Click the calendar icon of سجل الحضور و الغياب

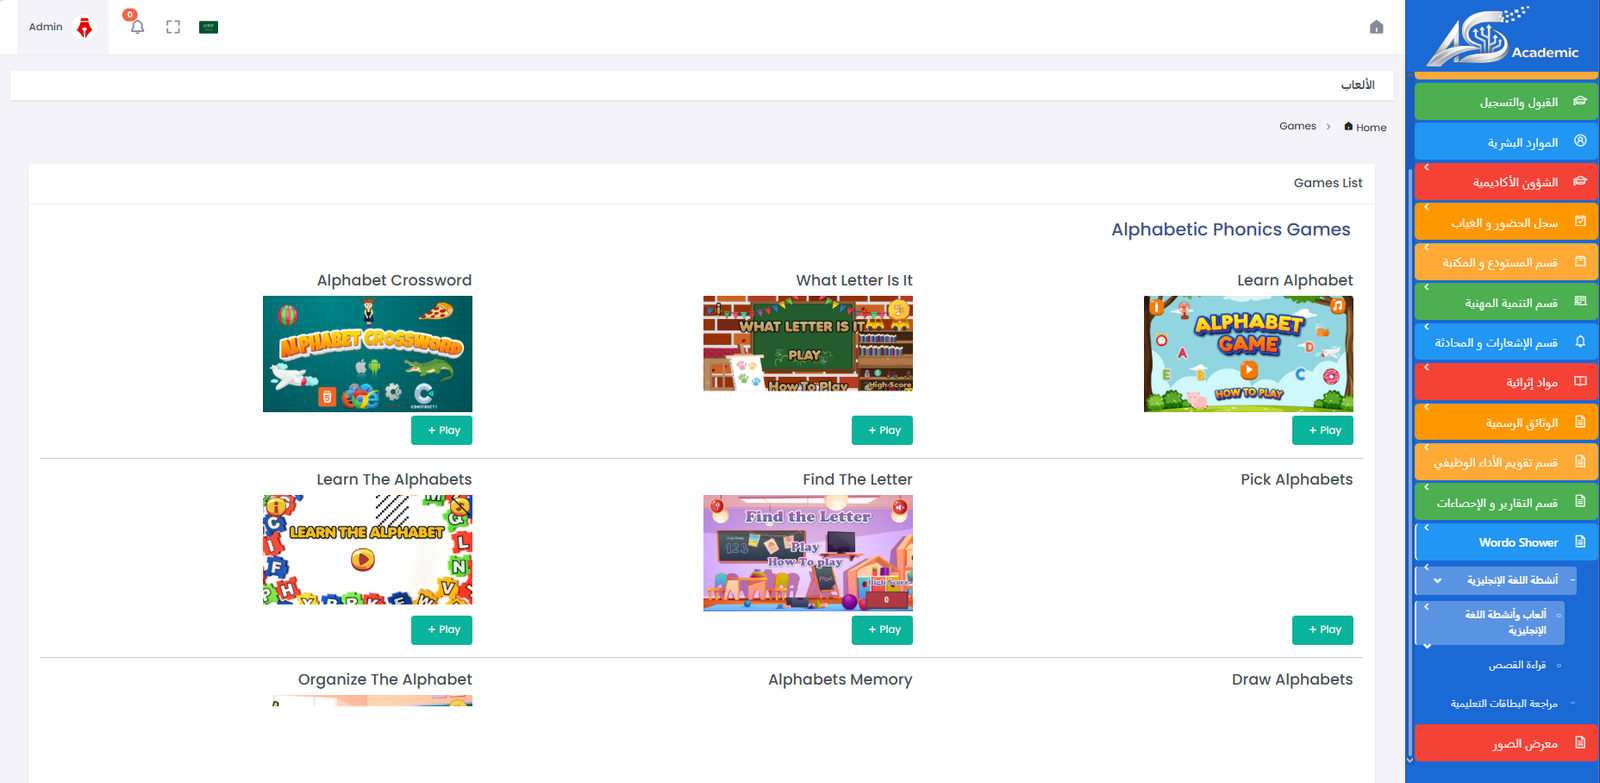click(x=1580, y=221)
